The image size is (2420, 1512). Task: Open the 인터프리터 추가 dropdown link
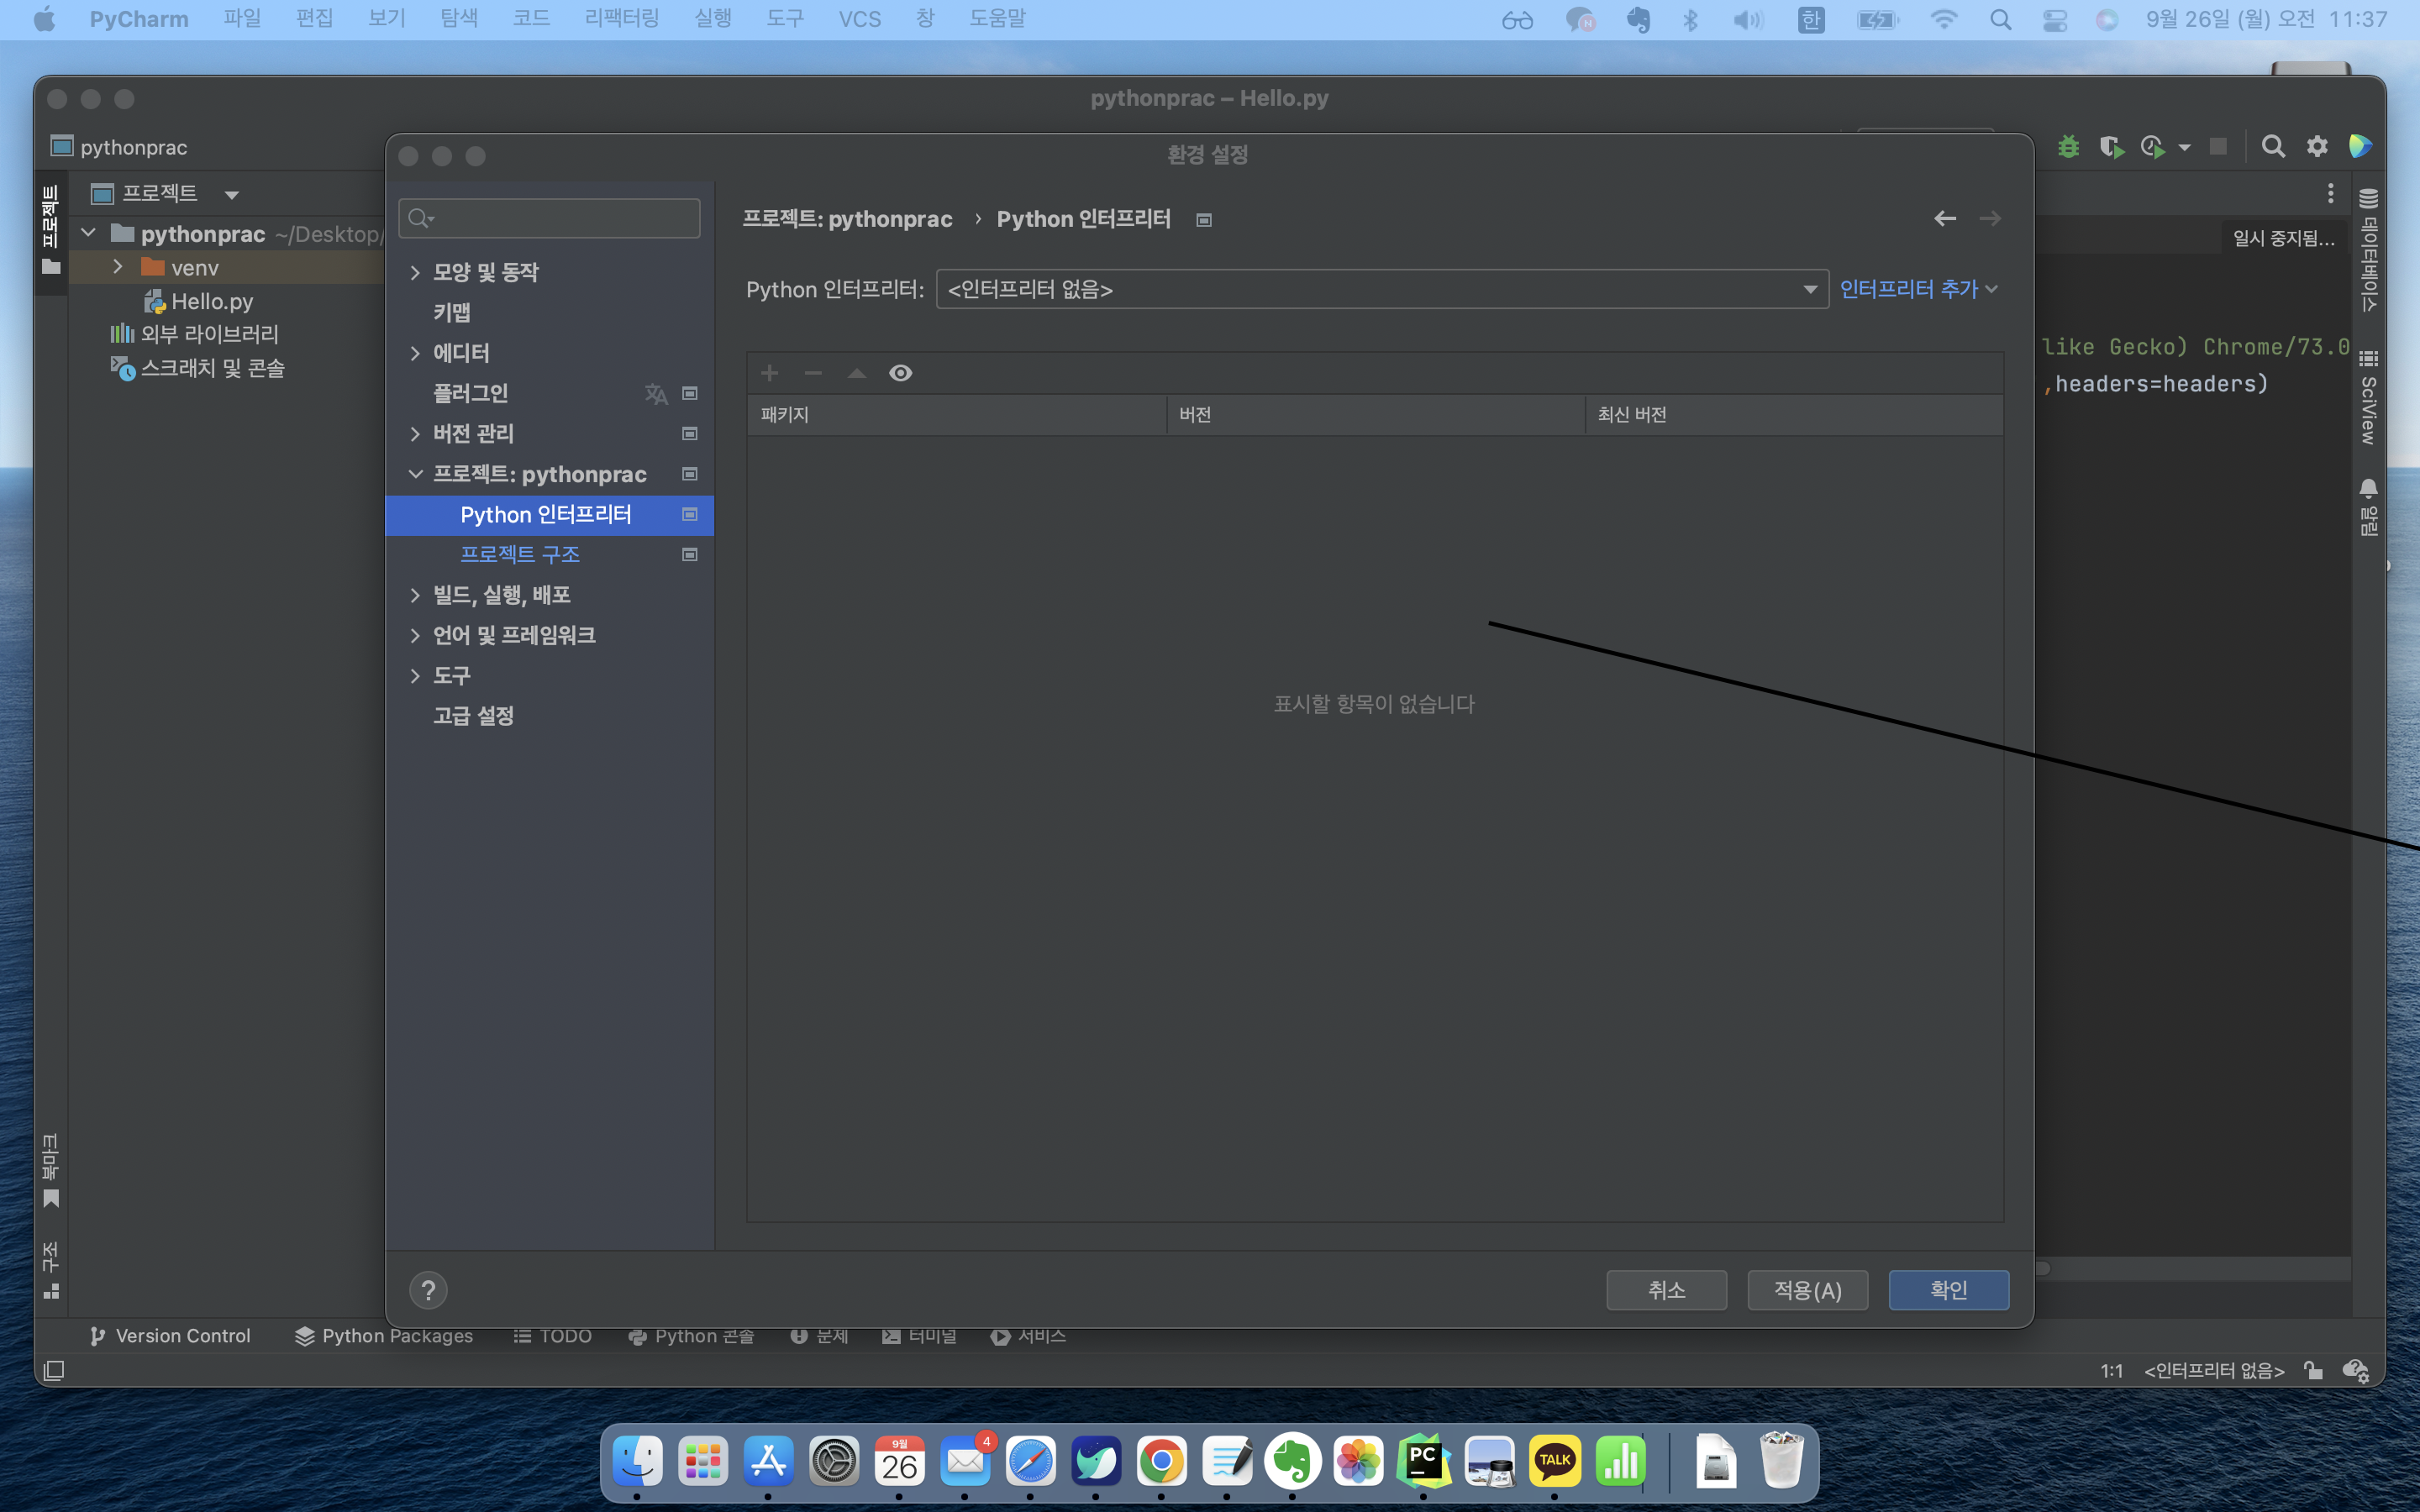tap(1918, 289)
